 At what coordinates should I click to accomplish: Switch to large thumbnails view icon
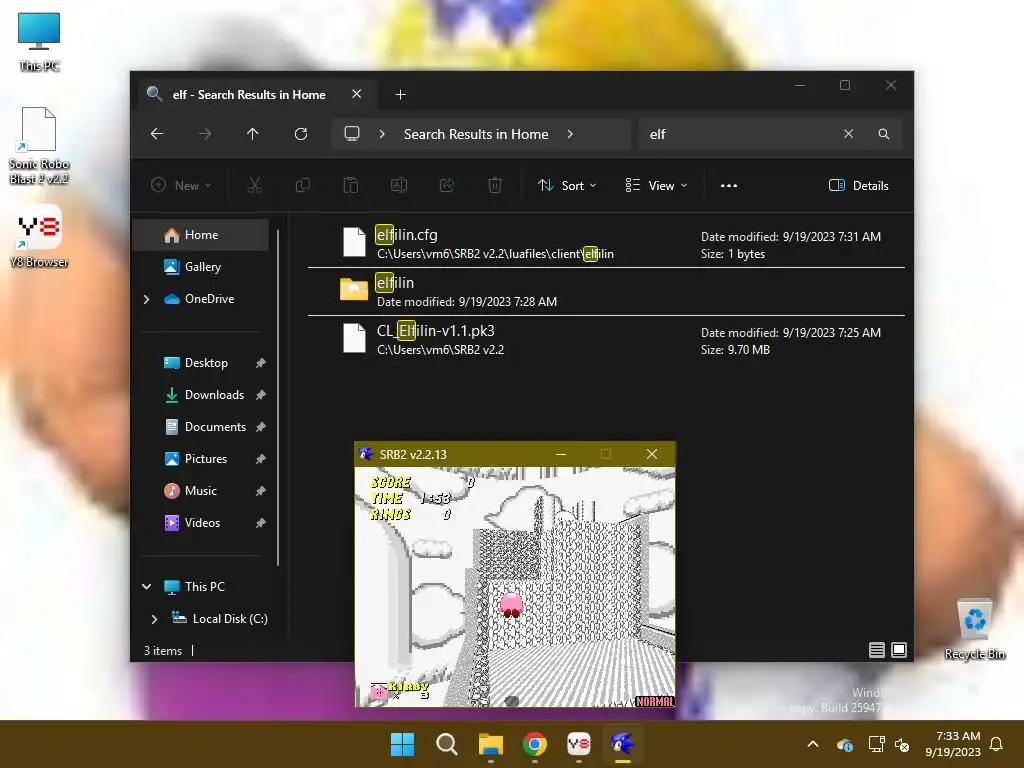point(899,650)
